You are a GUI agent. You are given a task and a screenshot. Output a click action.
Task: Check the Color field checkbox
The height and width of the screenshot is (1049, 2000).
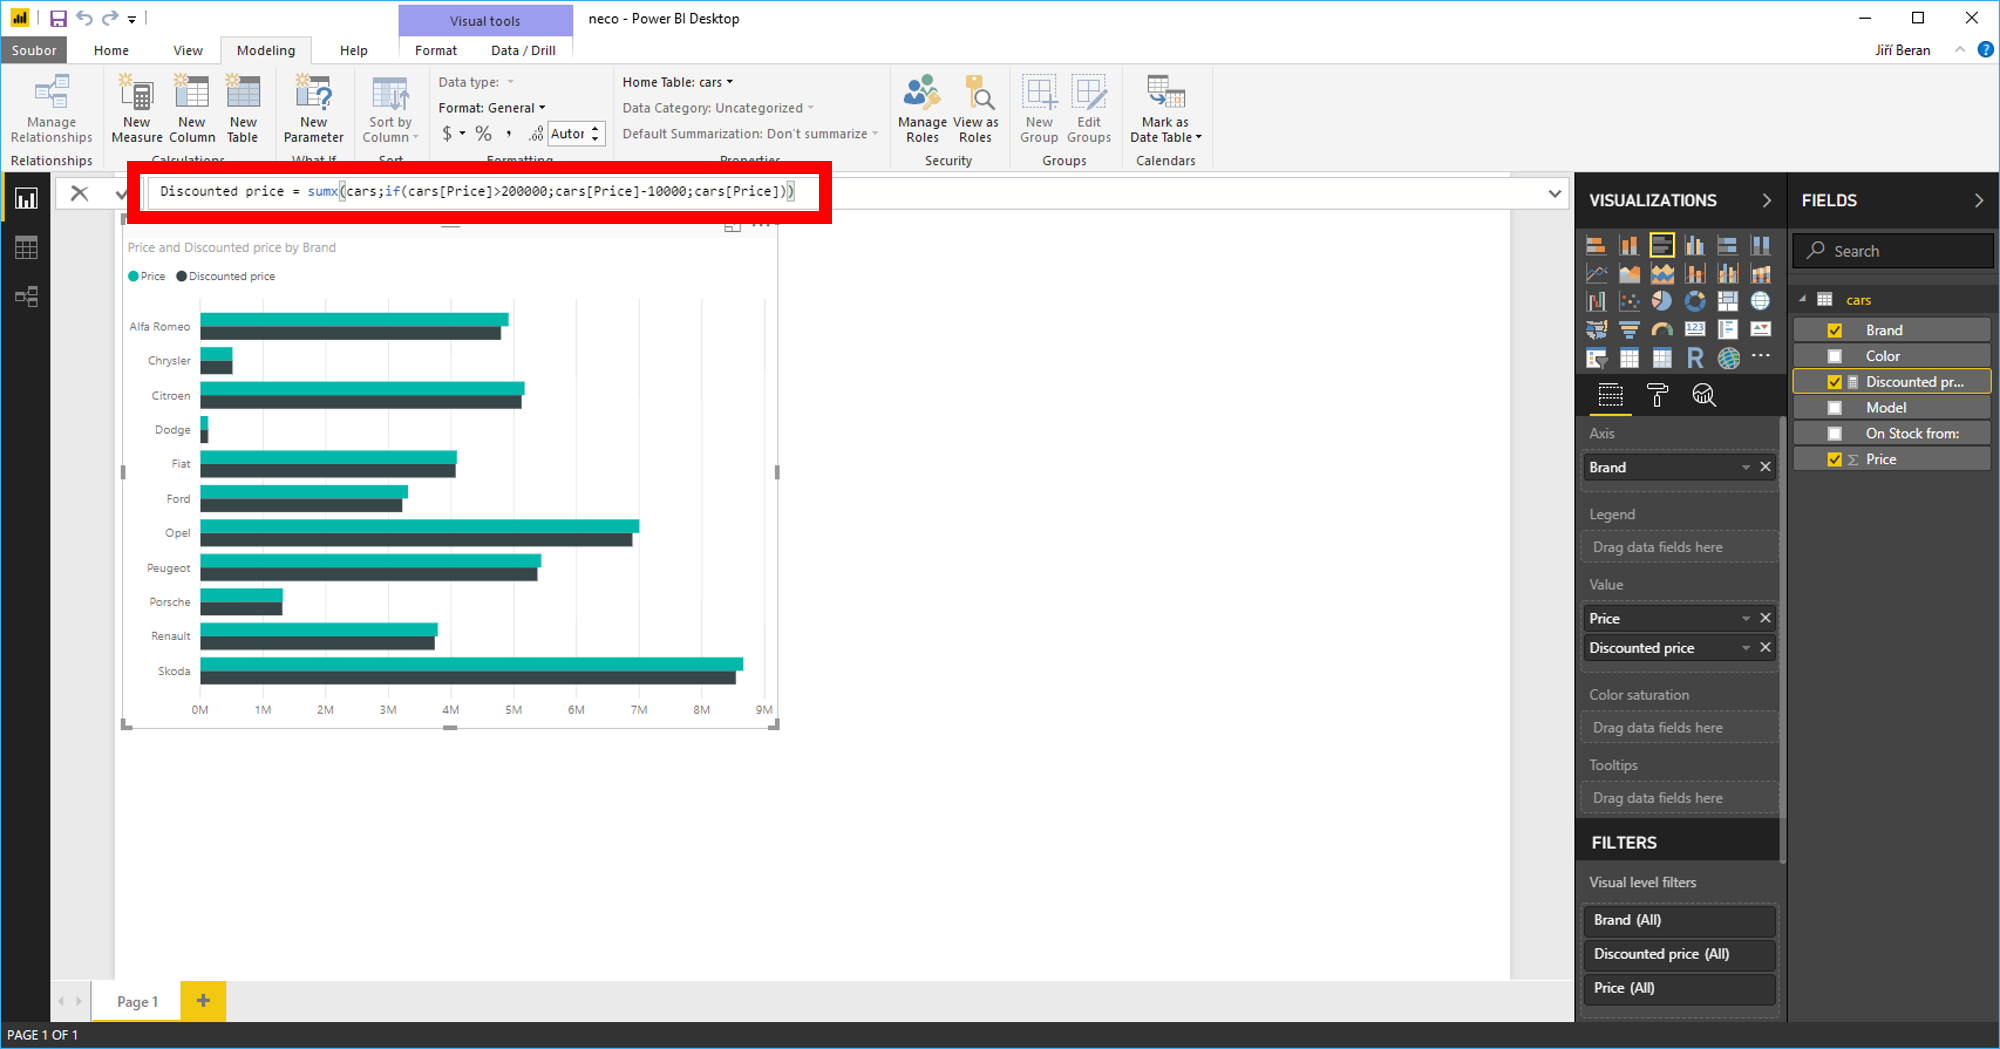[1834, 356]
